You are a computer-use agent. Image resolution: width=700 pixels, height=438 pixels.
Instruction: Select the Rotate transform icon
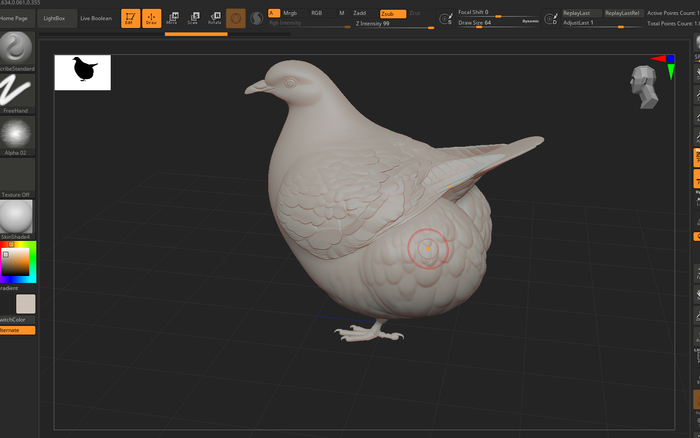pos(215,18)
